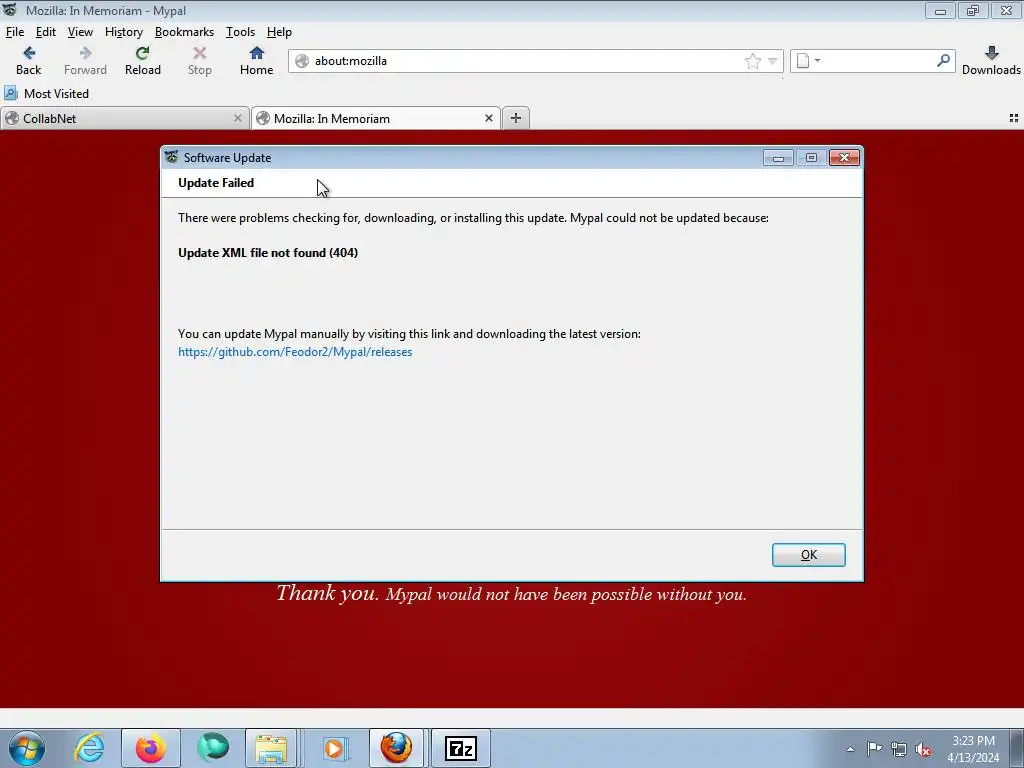Click the Forward navigation arrow

point(85,60)
